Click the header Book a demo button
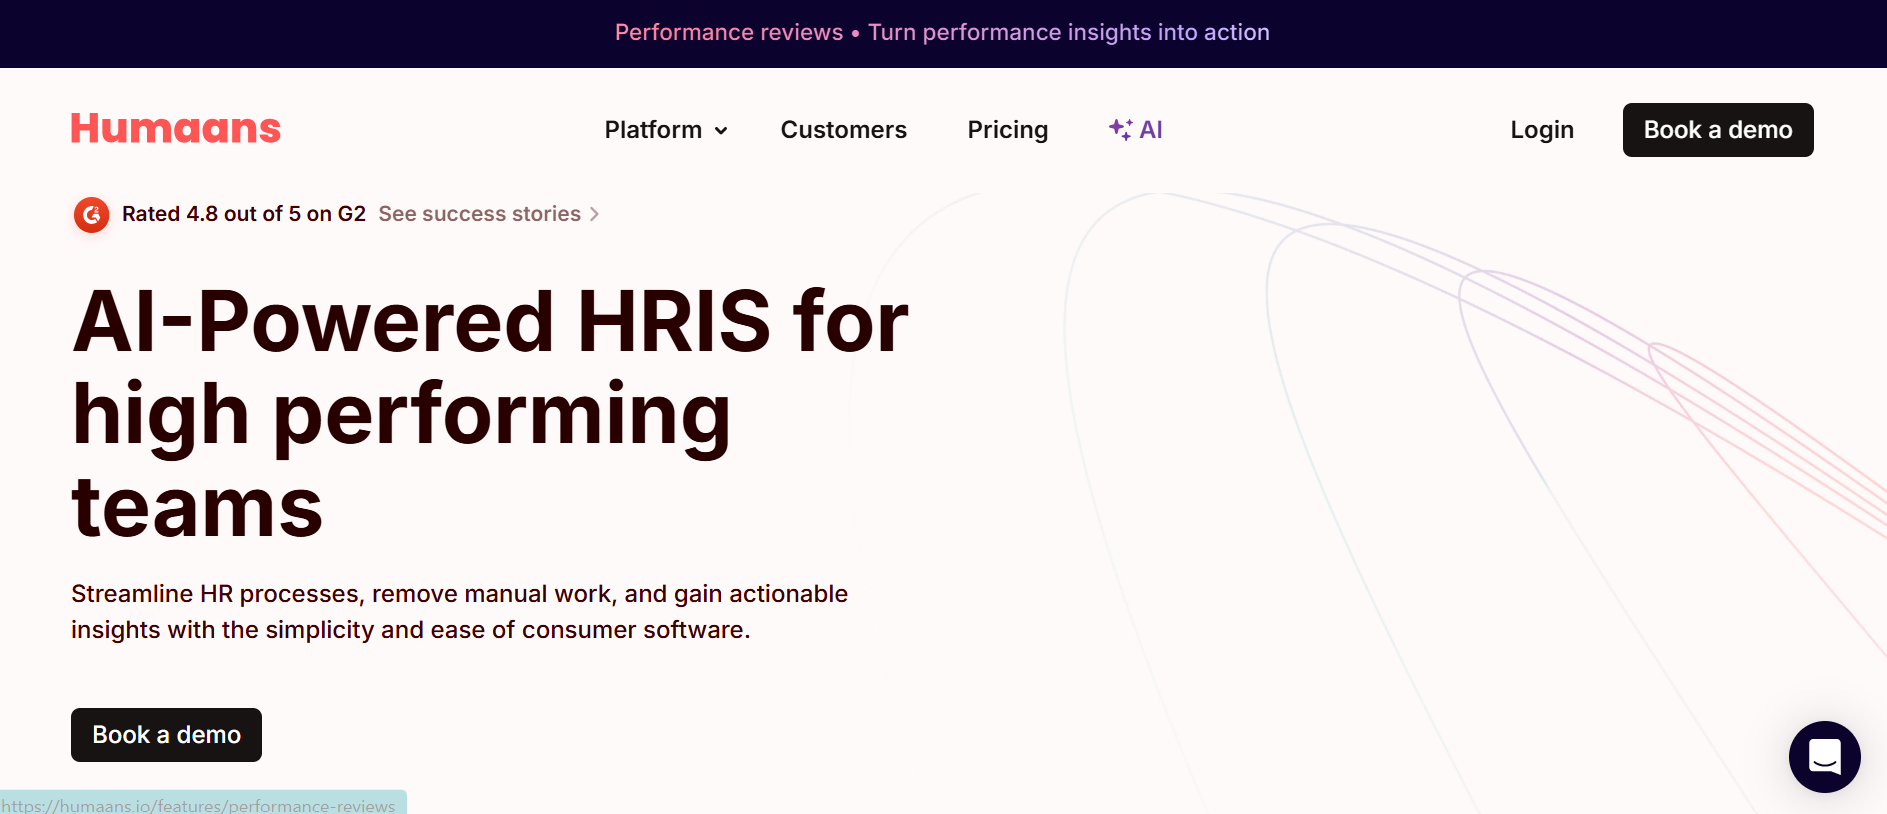 pyautogui.click(x=1718, y=130)
